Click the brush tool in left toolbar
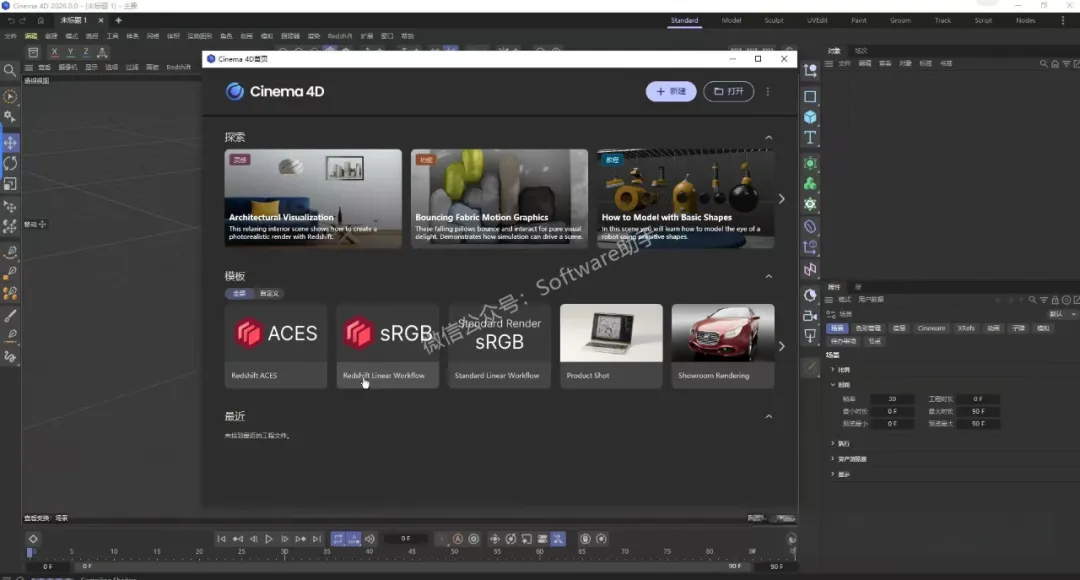Screen dimensions: 1080x580 [10, 316]
